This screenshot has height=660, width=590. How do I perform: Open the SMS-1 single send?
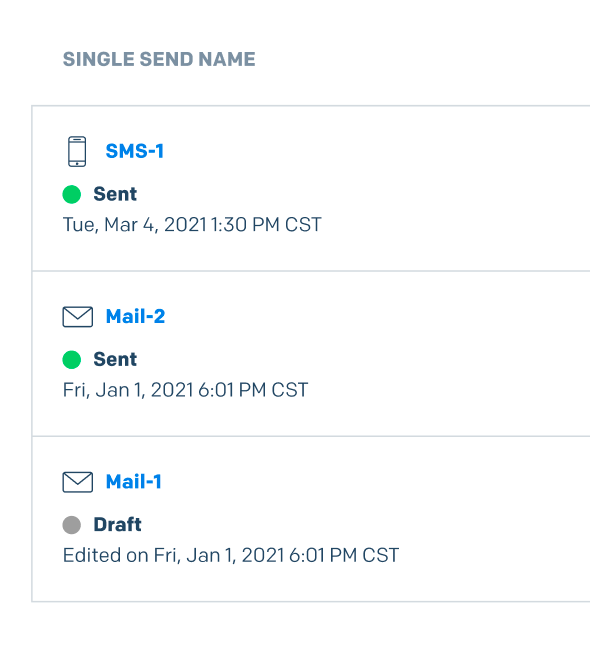135,151
